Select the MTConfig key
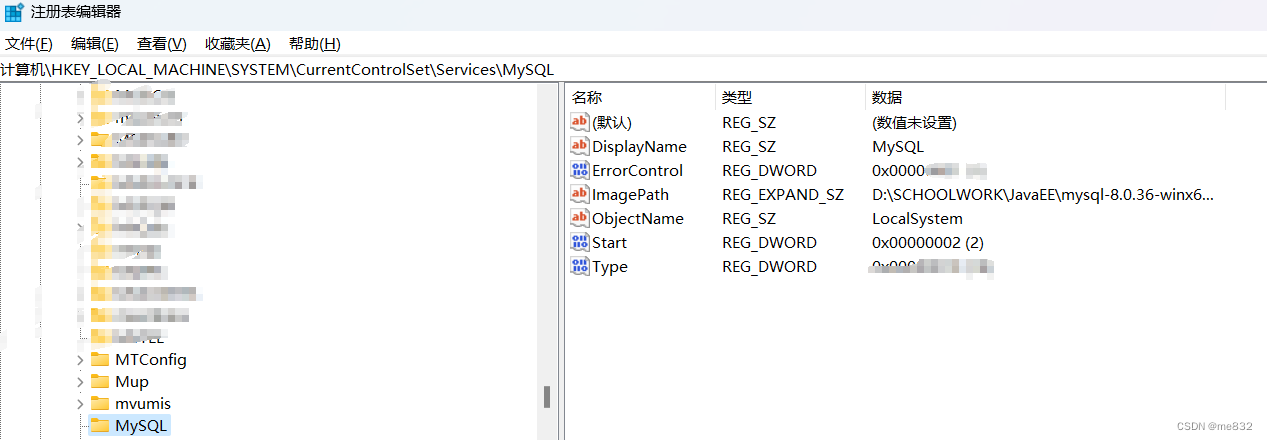 coord(151,359)
